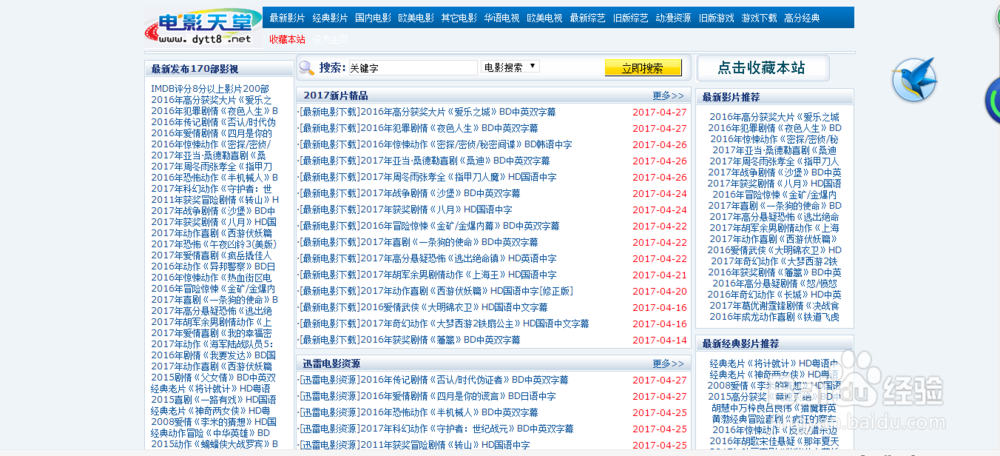Open 动漫资源 nav item

tap(673, 18)
